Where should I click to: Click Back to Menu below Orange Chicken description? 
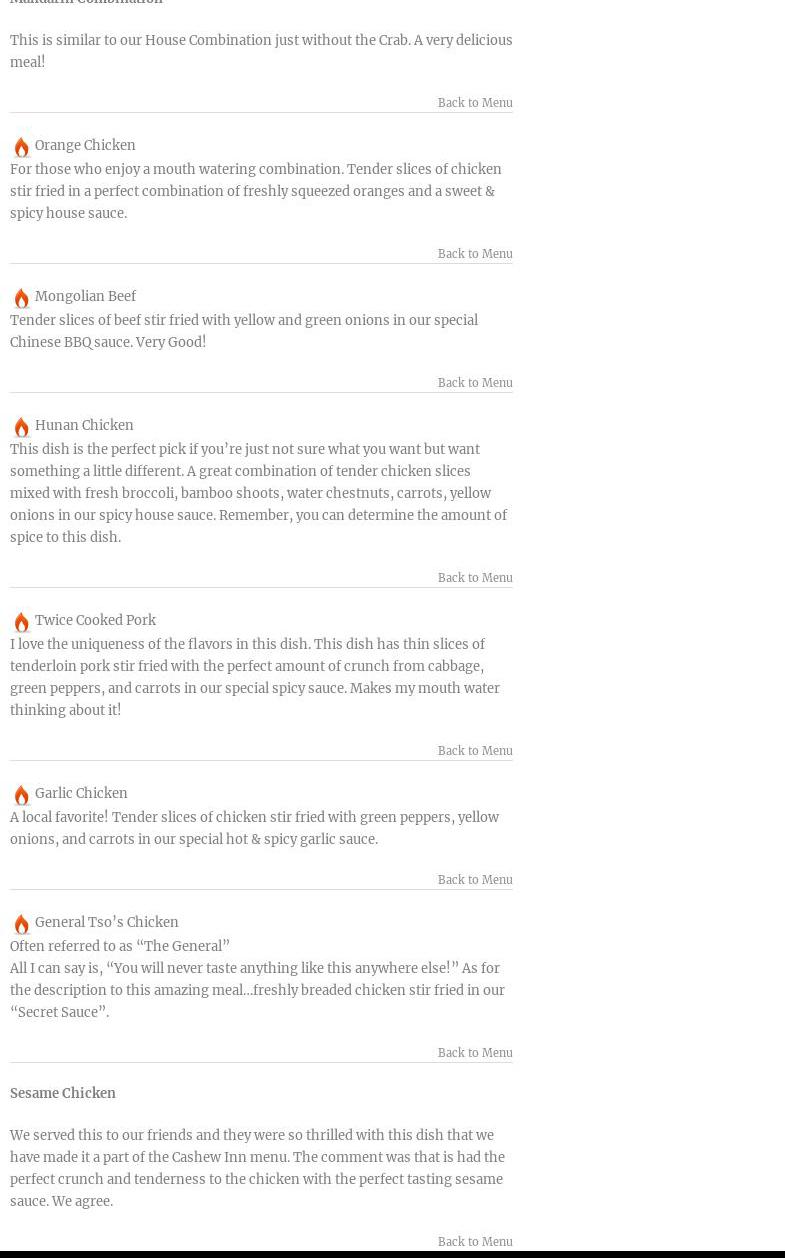[x=474, y=254]
